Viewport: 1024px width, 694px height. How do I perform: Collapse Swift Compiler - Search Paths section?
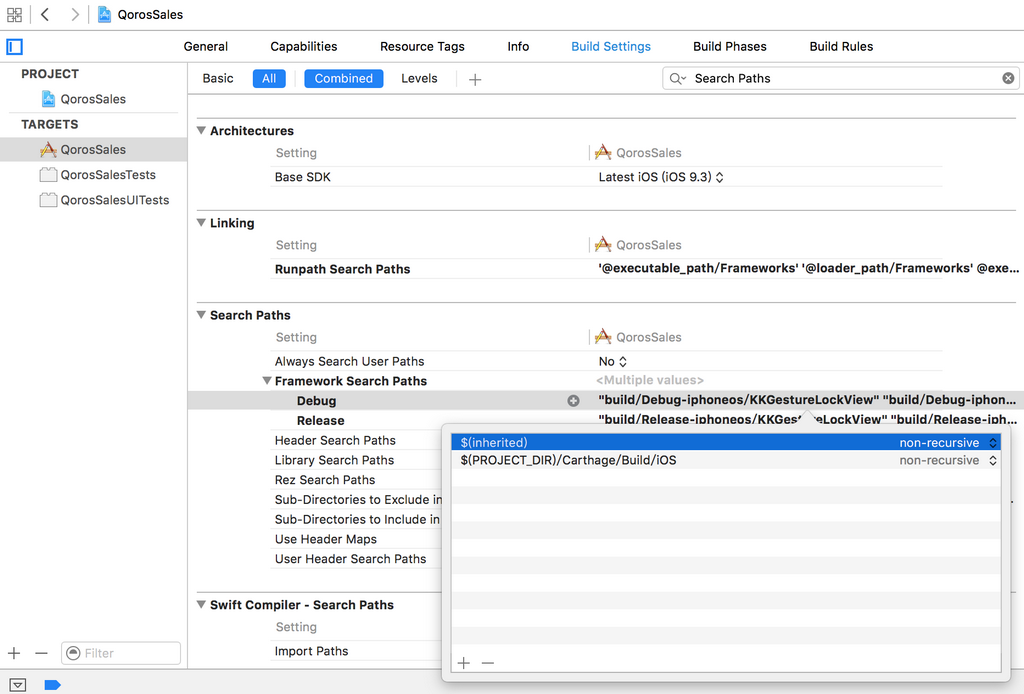click(x=201, y=605)
